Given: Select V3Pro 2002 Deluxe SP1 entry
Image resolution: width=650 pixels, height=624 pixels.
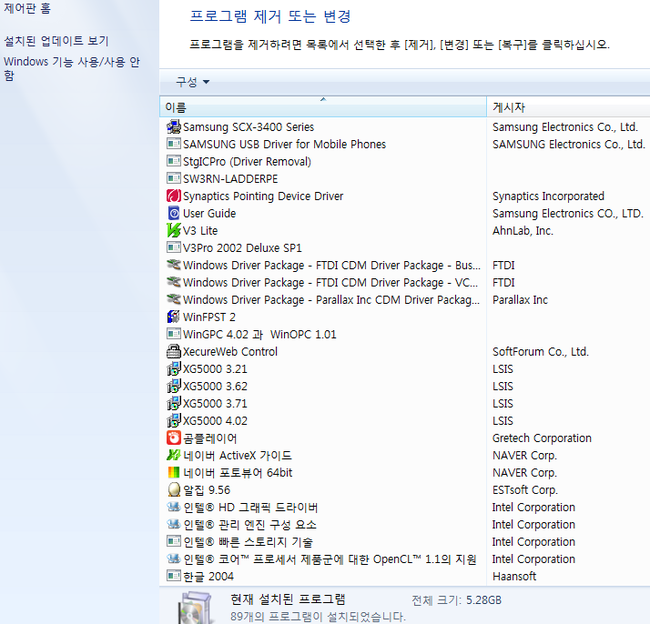Looking at the screenshot, I should click(x=243, y=248).
